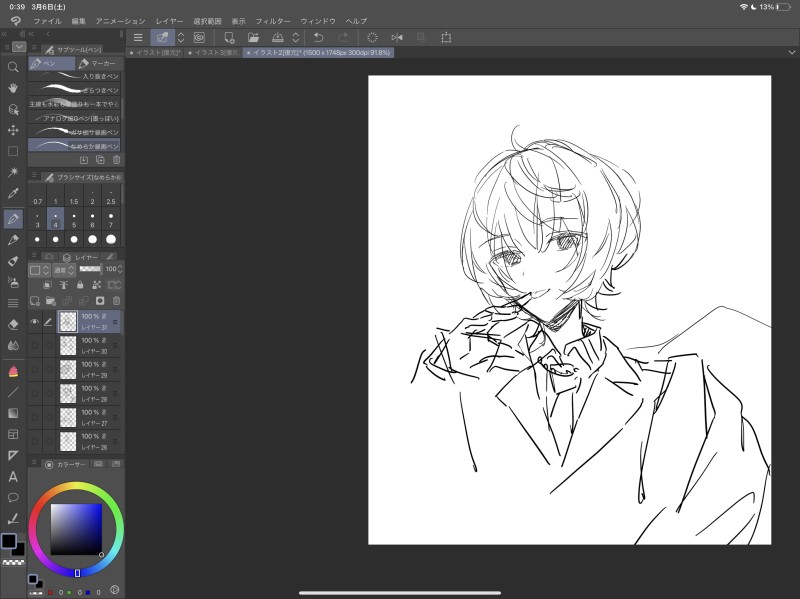Toggle clip to layer below icon
Image resolution: width=800 pixels, height=599 pixels.
(x=47, y=285)
